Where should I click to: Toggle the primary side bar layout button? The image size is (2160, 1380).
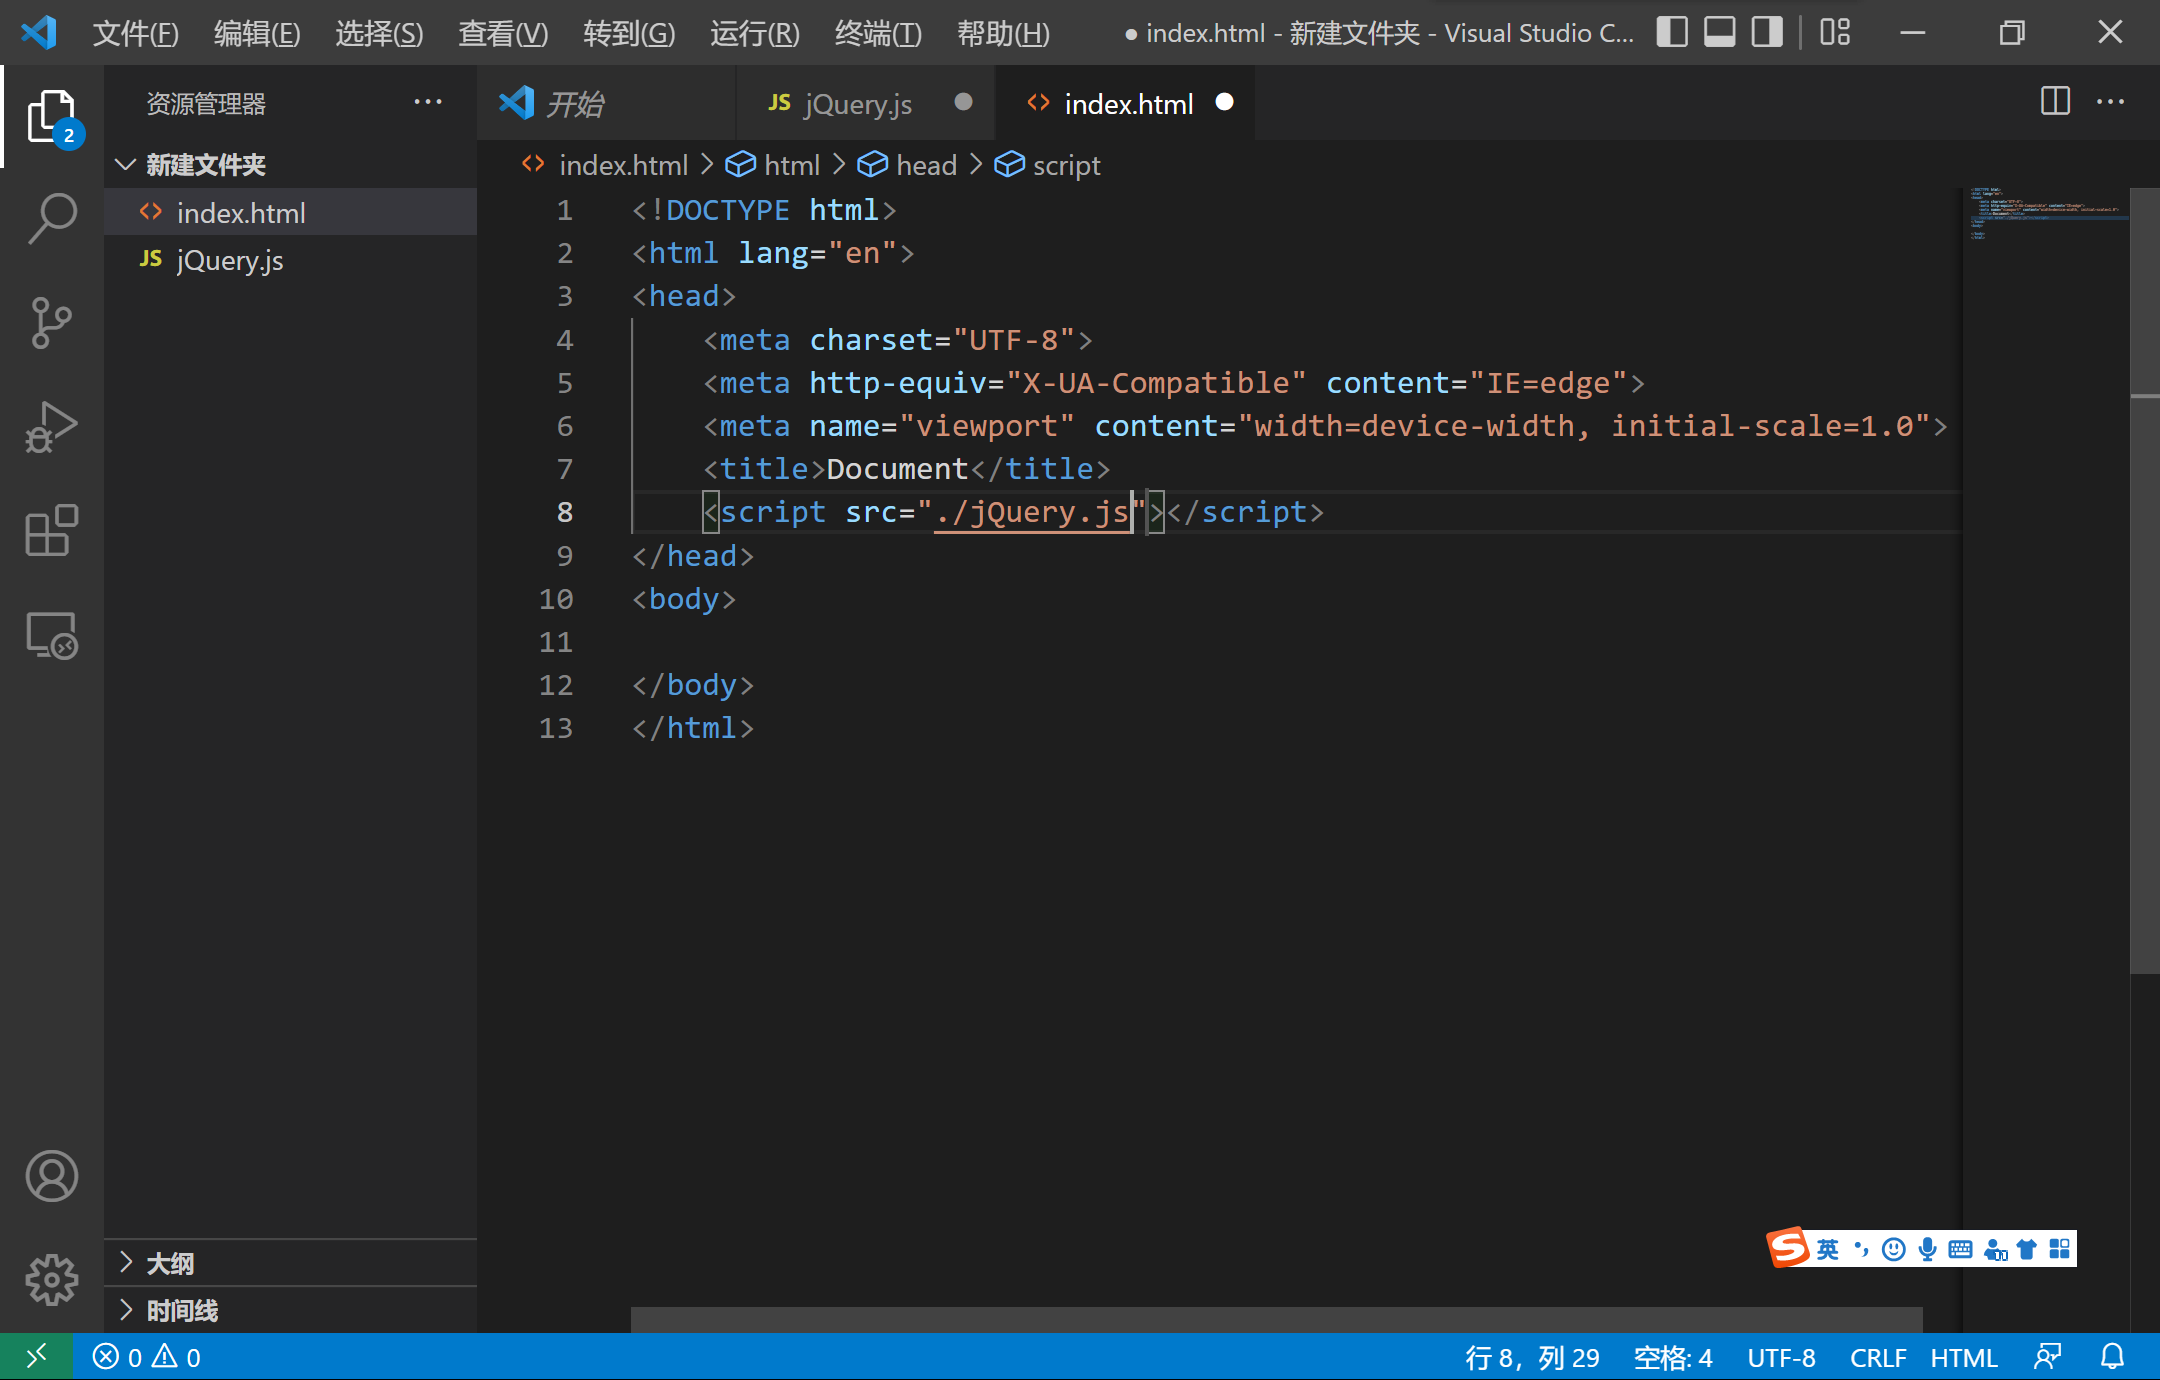click(x=1672, y=33)
